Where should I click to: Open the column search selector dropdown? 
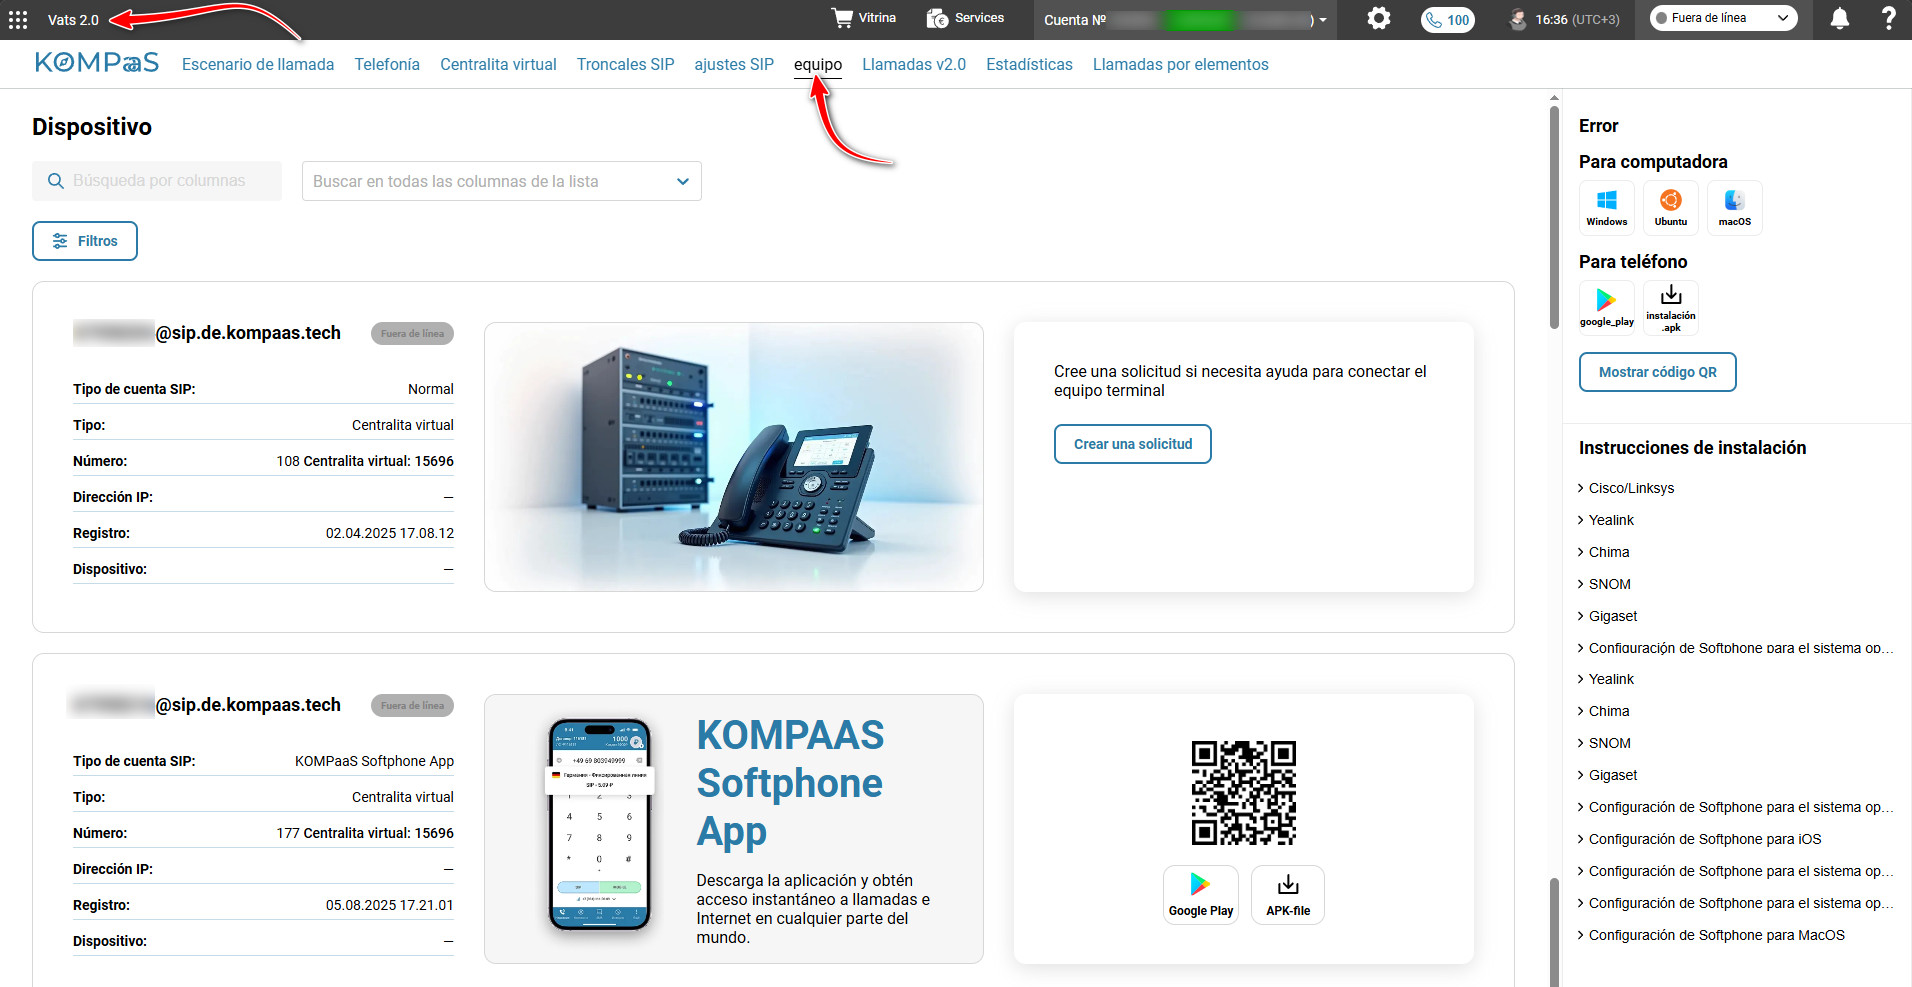pos(501,181)
